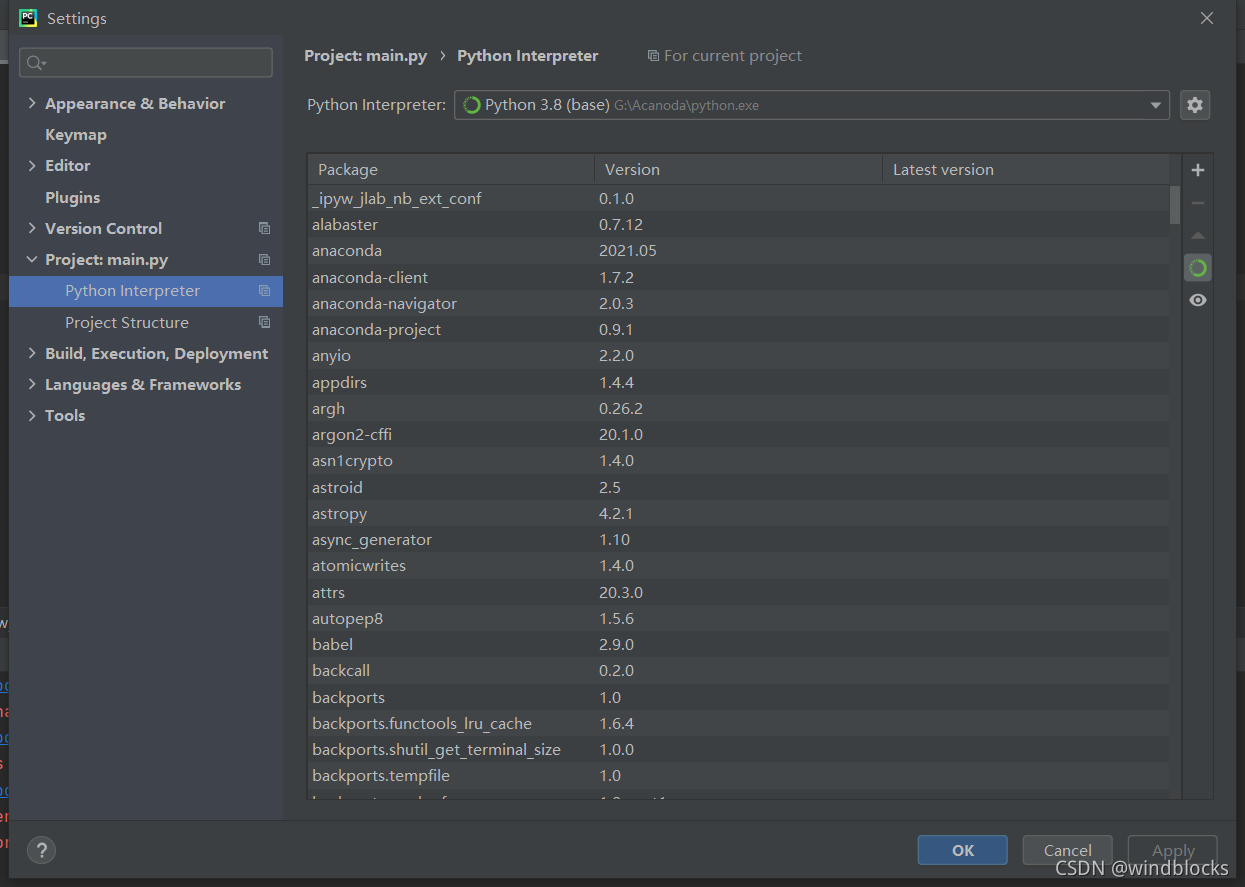Click the copy icon beside Project: main.py
The height and width of the screenshot is (887, 1245).
pyautogui.click(x=264, y=259)
